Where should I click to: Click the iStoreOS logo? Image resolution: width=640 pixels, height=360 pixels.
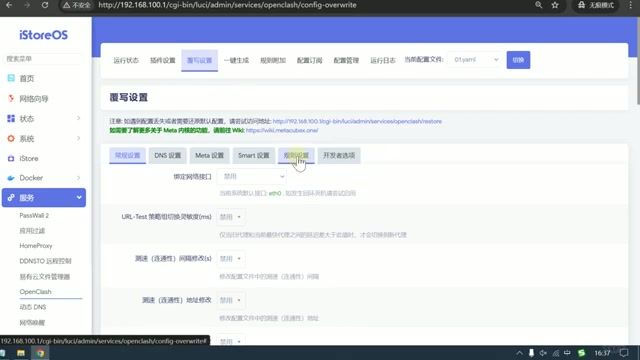[x=43, y=35]
